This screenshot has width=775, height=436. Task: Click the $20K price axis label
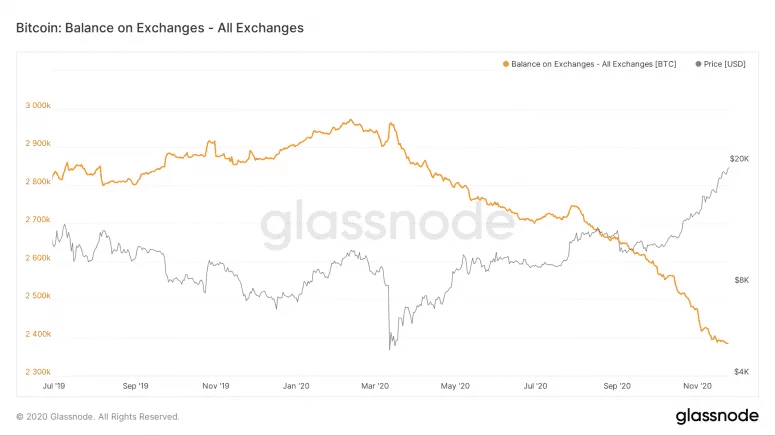[x=739, y=159]
